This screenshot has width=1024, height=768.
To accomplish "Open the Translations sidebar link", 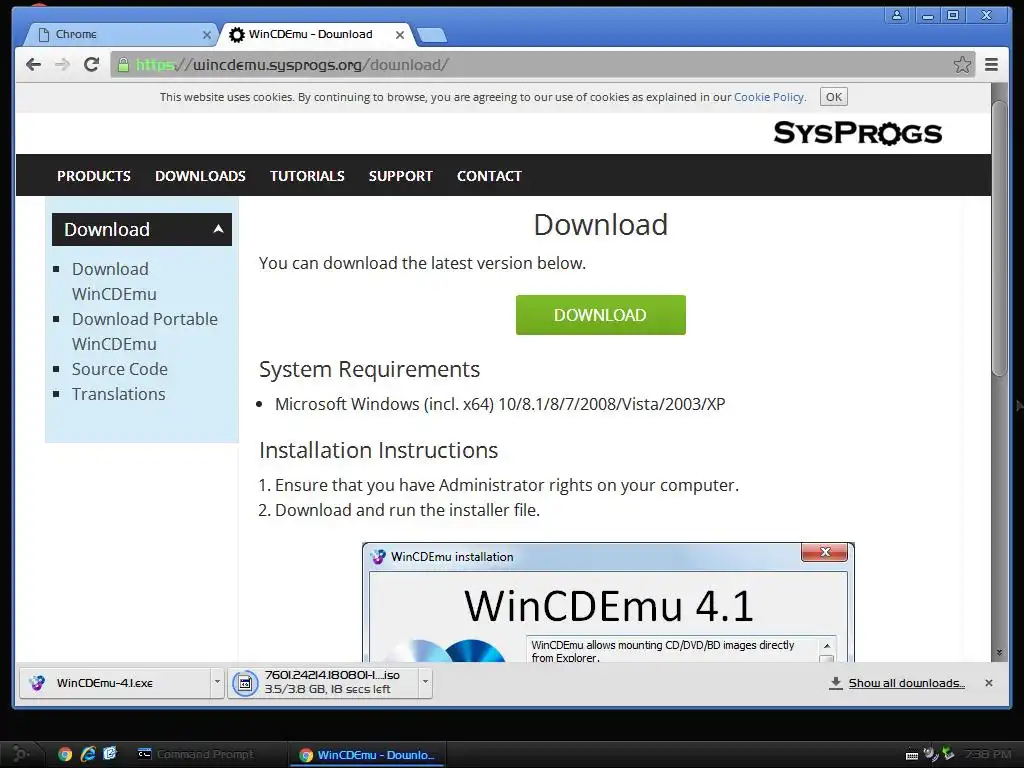I will (118, 394).
